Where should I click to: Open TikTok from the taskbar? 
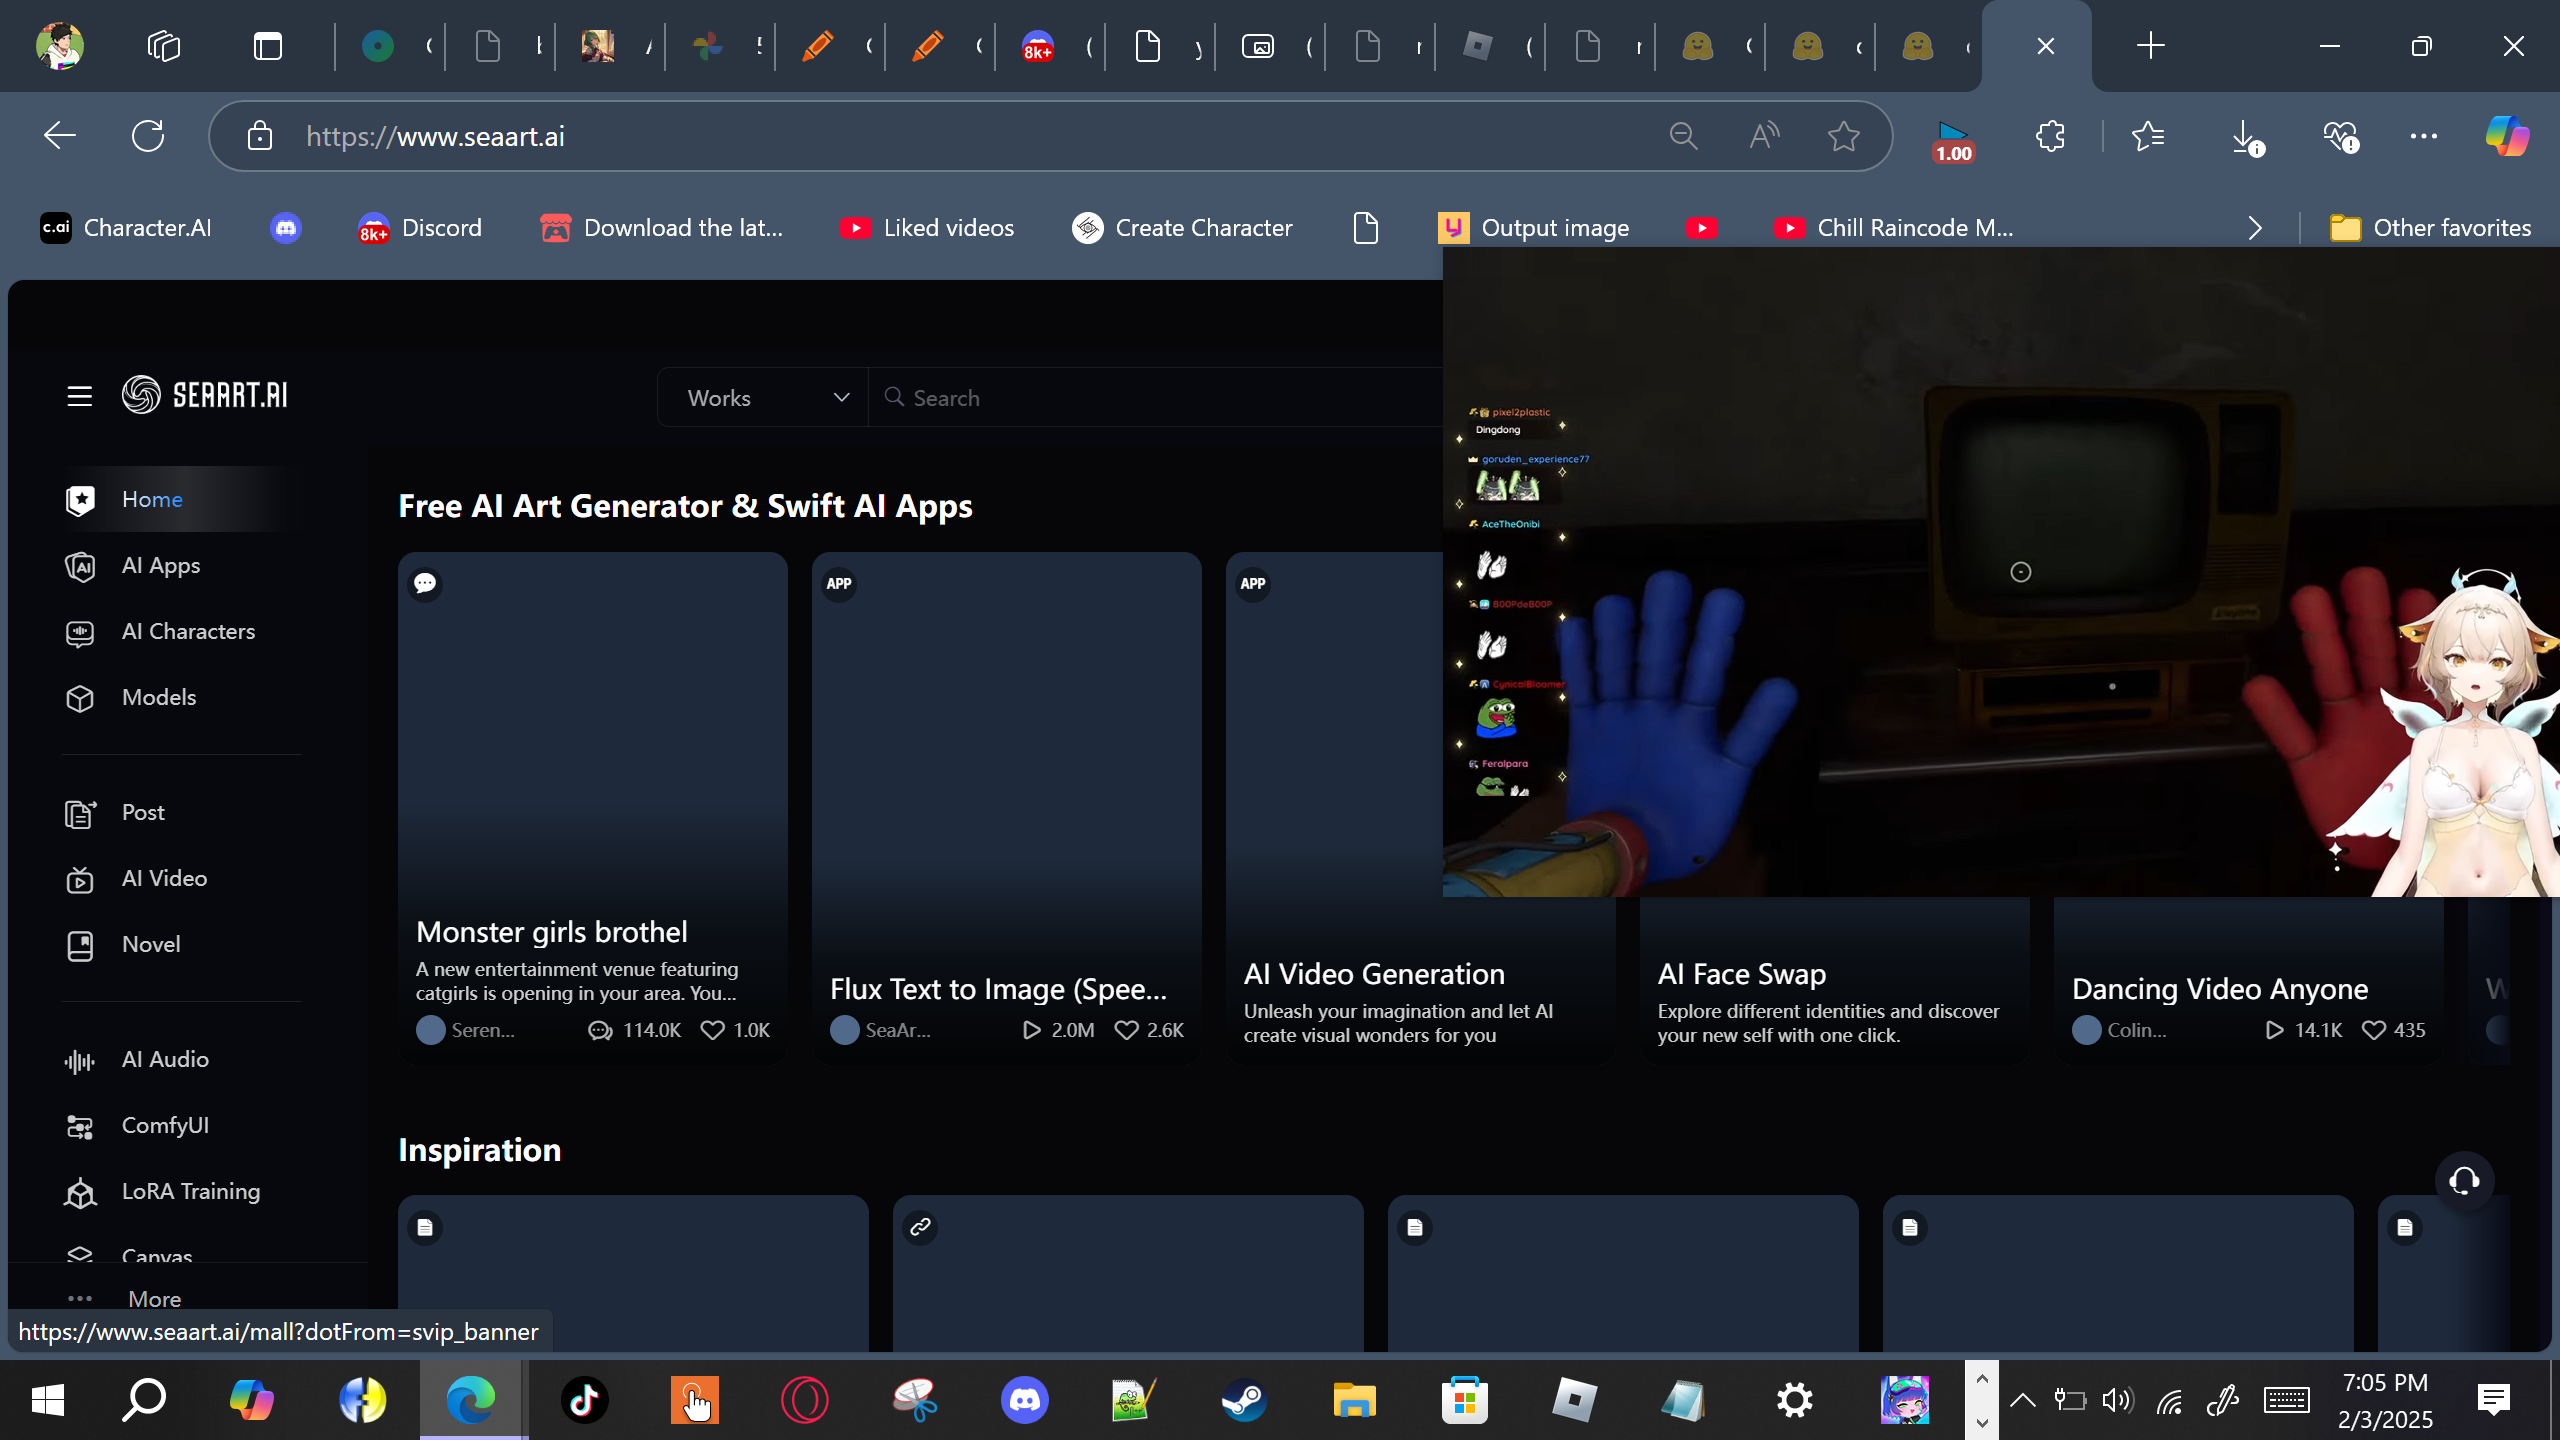pos(585,1400)
